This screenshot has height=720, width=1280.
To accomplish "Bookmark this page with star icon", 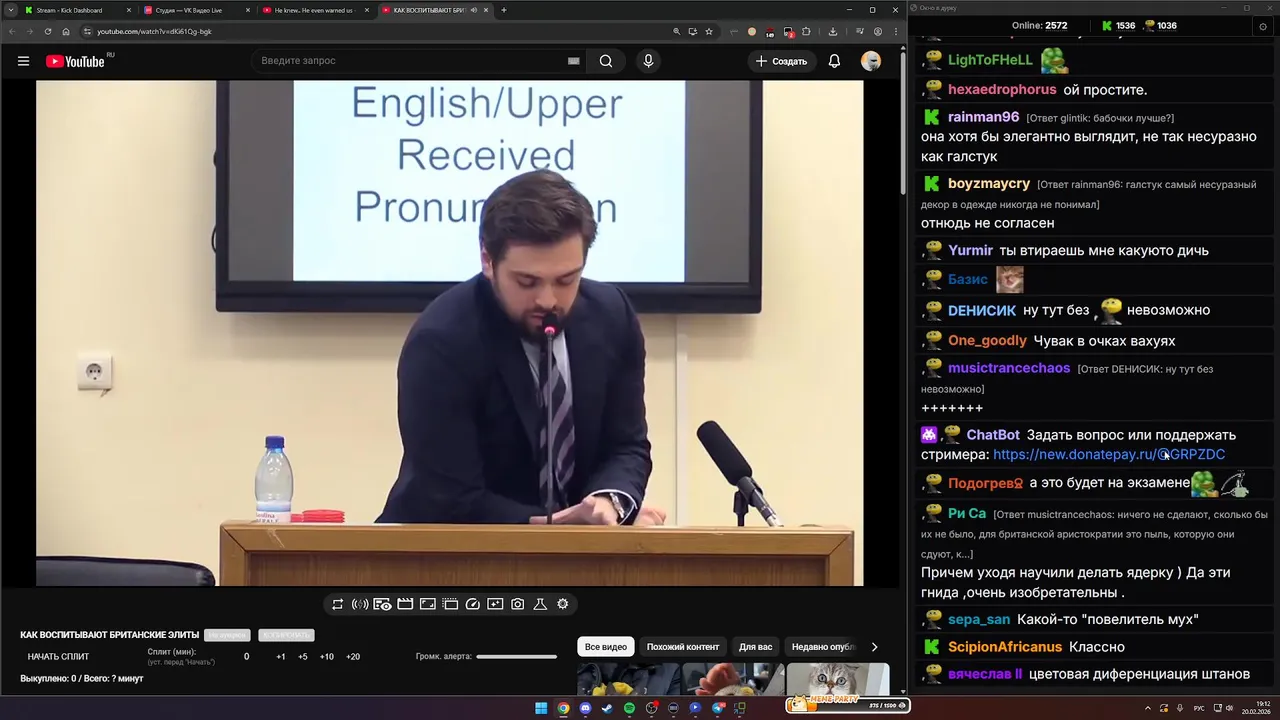I will pos(709,31).
